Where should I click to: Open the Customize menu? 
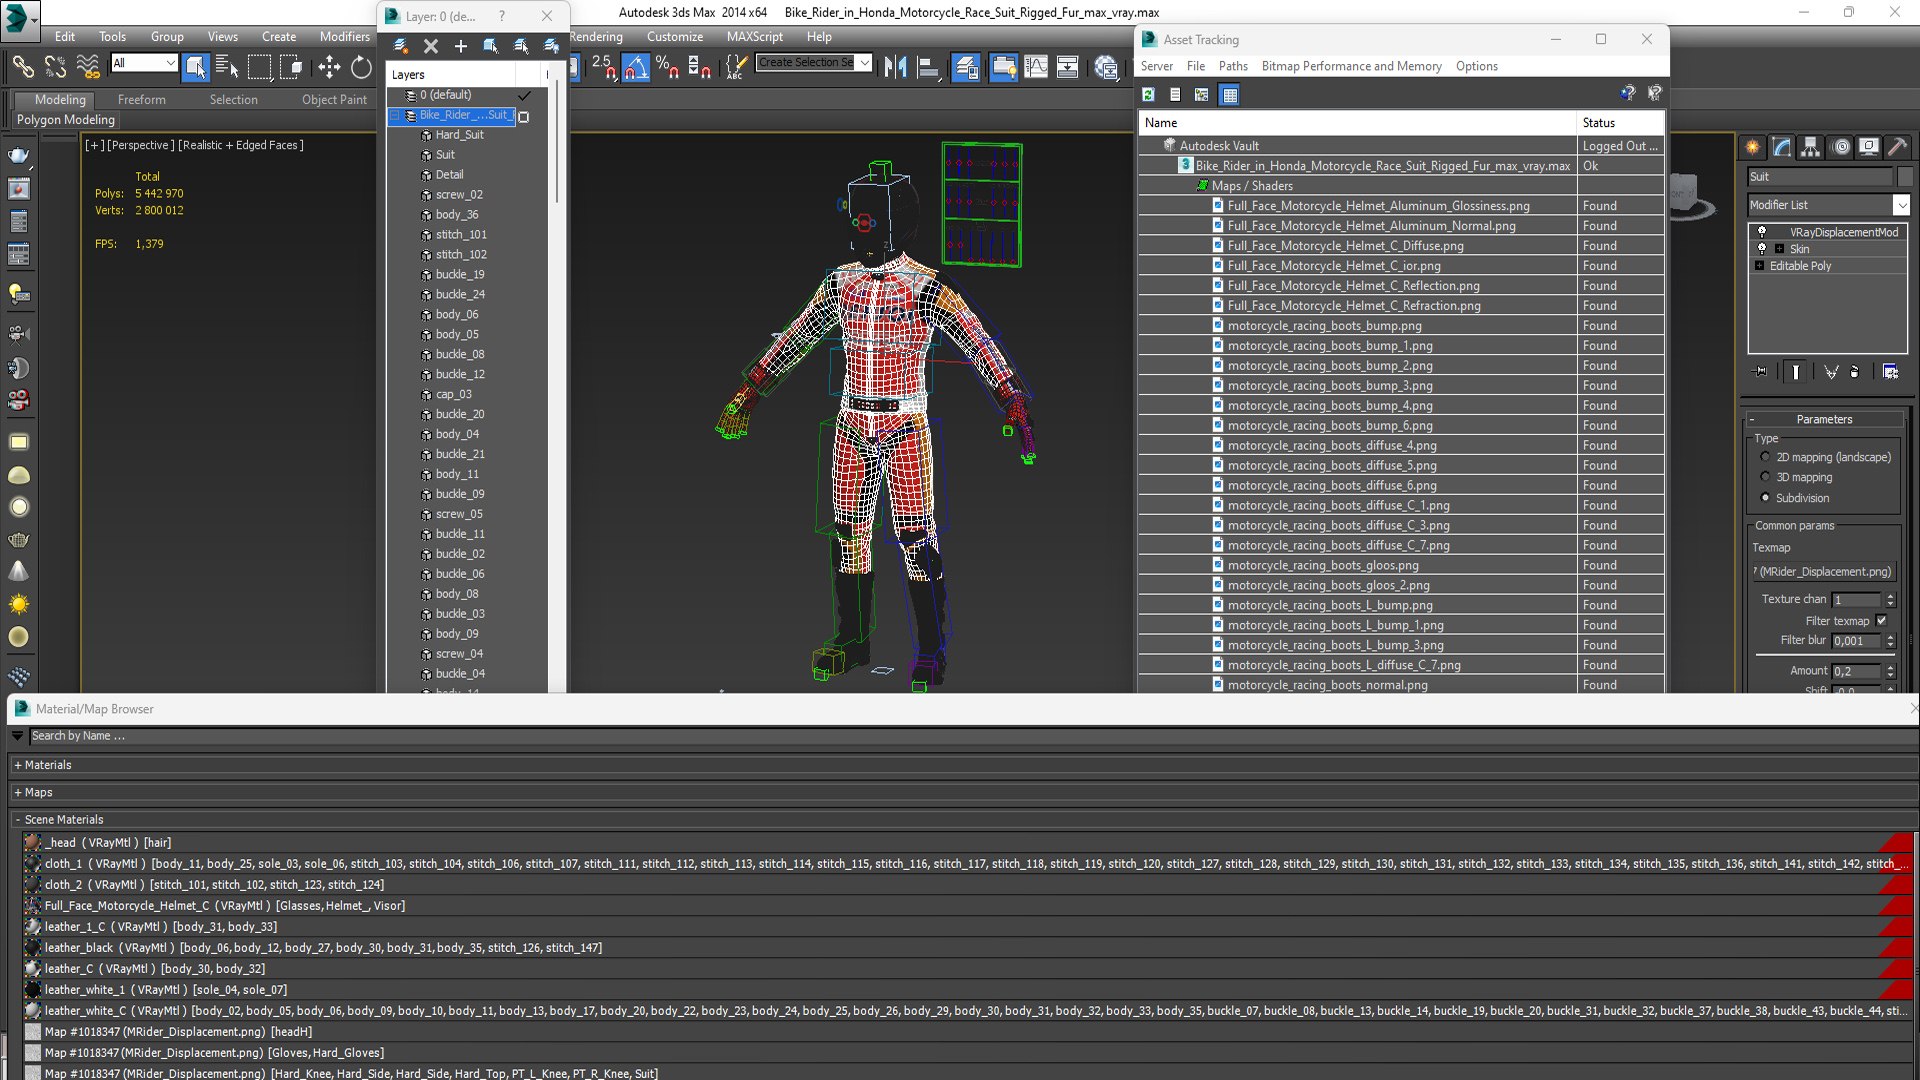[675, 36]
